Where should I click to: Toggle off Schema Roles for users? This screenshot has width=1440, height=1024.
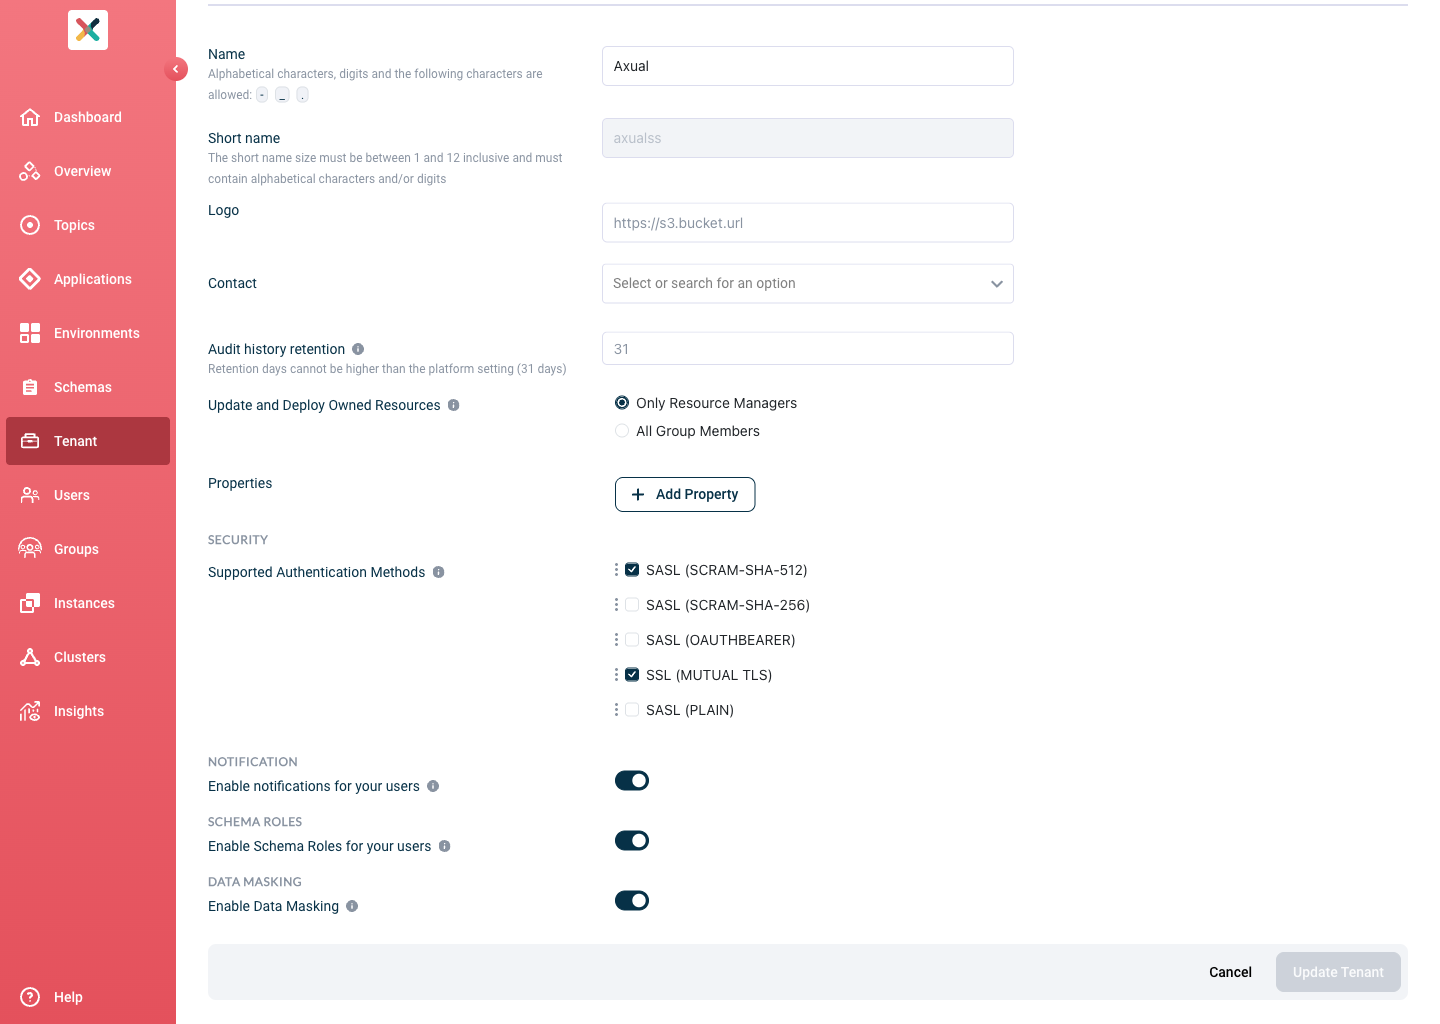(x=632, y=841)
